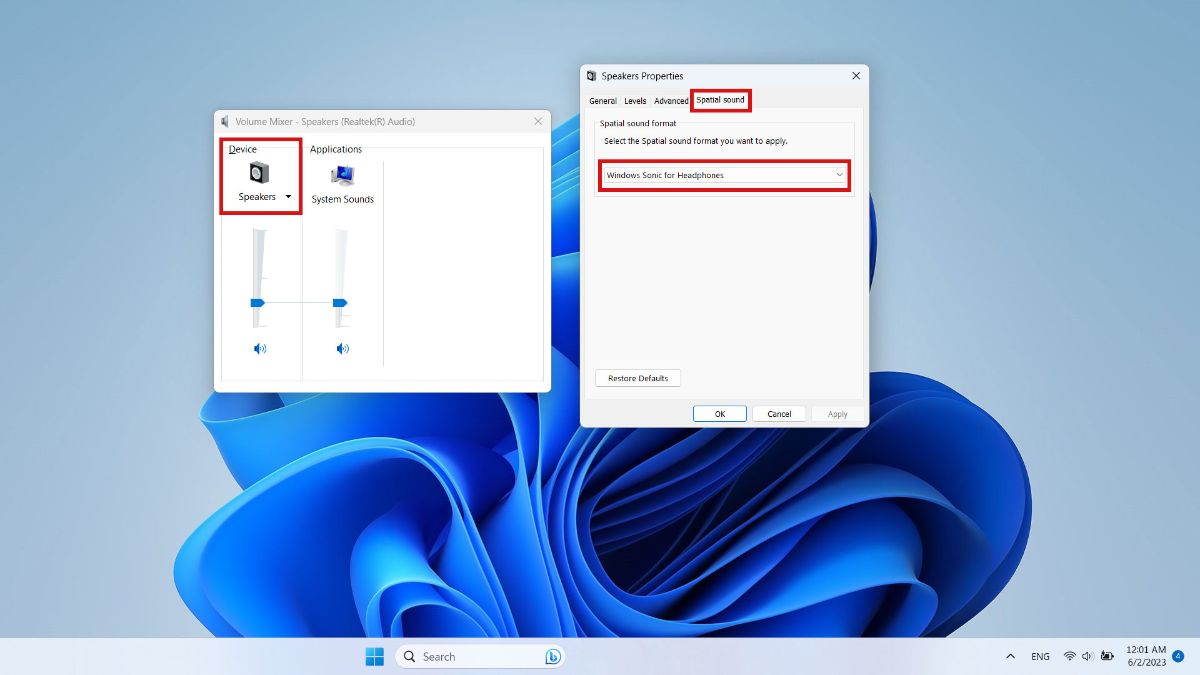The height and width of the screenshot is (675, 1200).
Task: Click the ENG language indicator
Action: (1040, 657)
